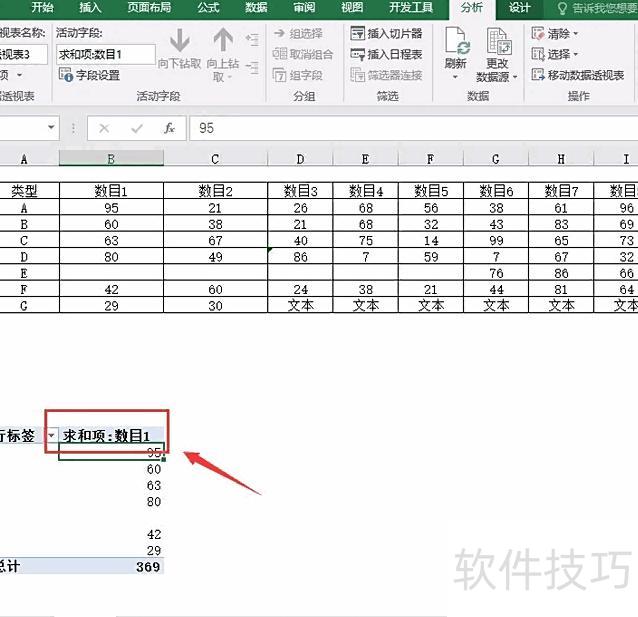Click 筛选器连接 filter connections
The image size is (638, 617).
click(x=387, y=75)
